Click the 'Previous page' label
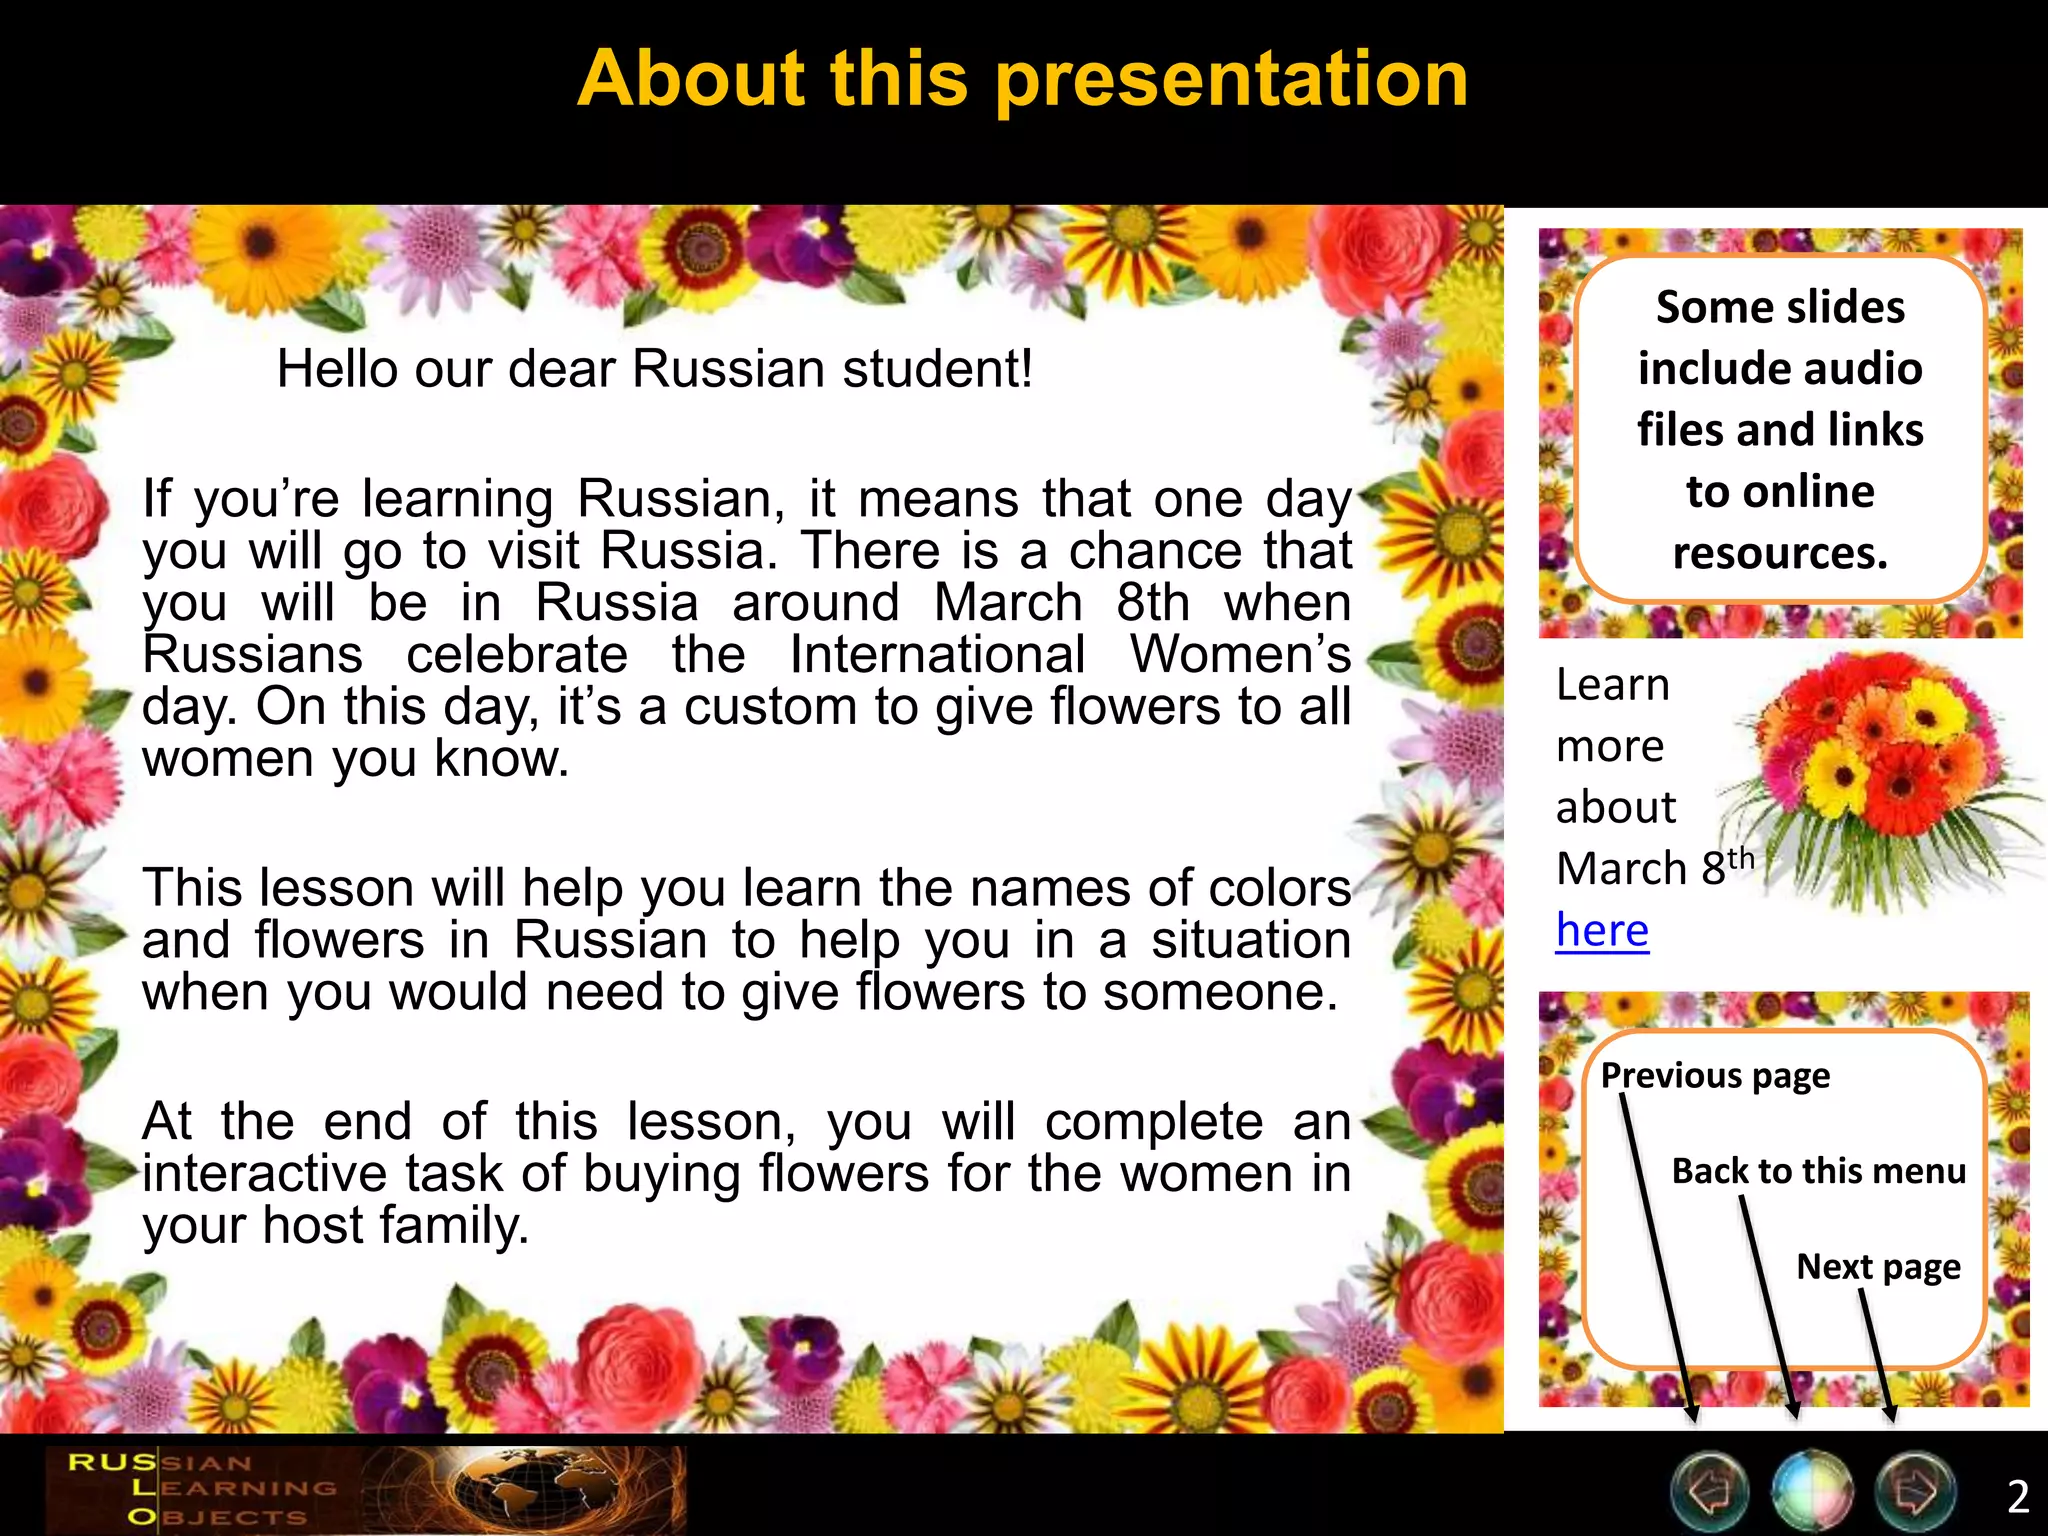The width and height of the screenshot is (2048, 1536). (1715, 1076)
